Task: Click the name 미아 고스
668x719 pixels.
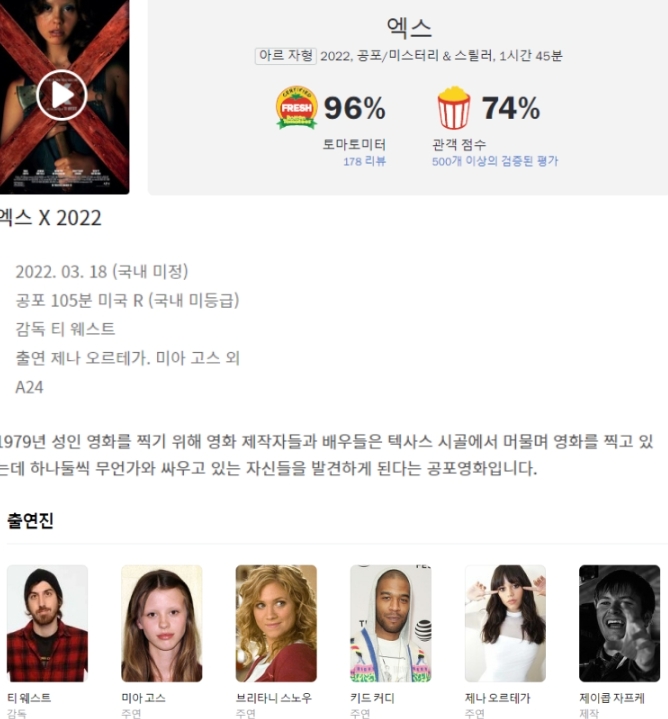Action: click(x=144, y=698)
